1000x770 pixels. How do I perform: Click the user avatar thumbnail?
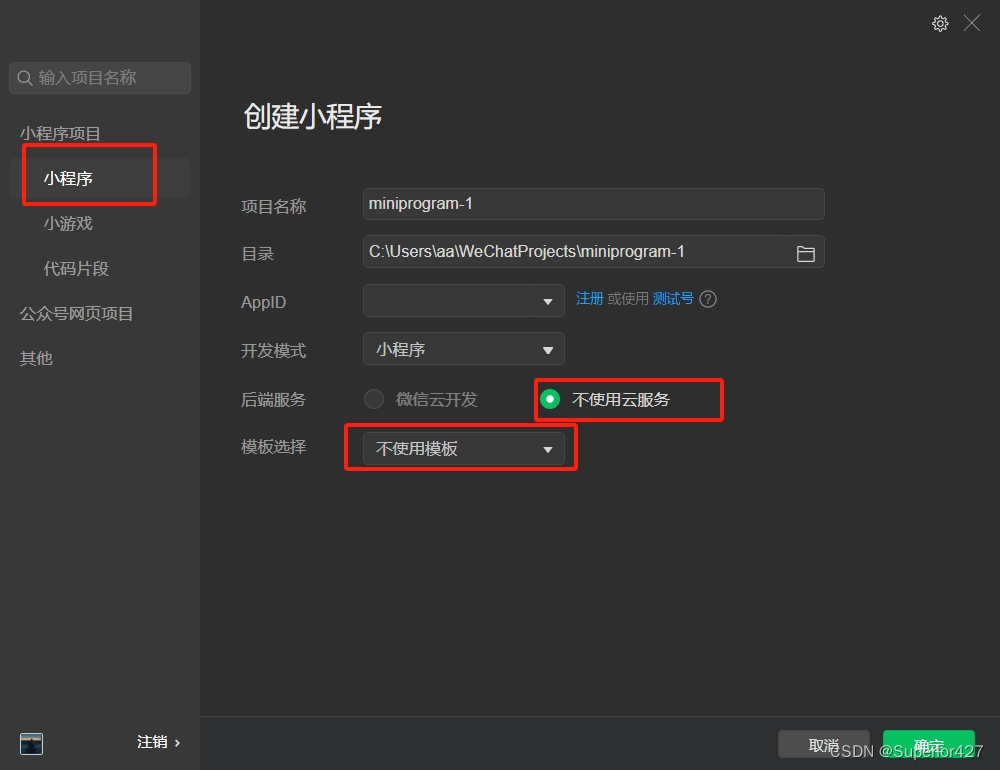(31, 744)
